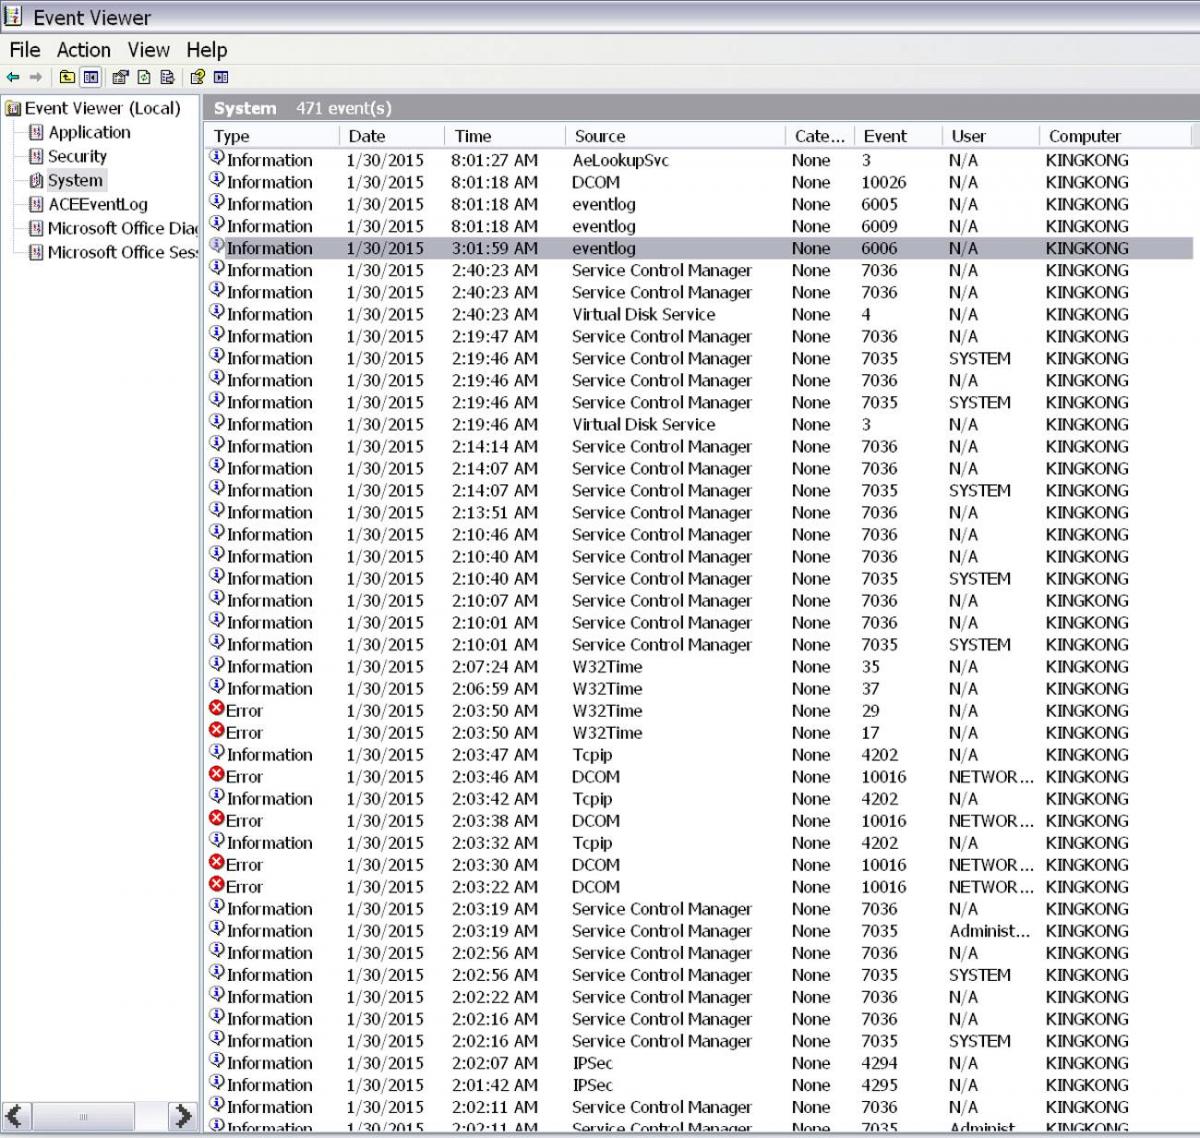Screen dimensions: 1200x1138
Task: Click Error icon of DCOM 2:03:30 AM row
Action: [216, 863]
